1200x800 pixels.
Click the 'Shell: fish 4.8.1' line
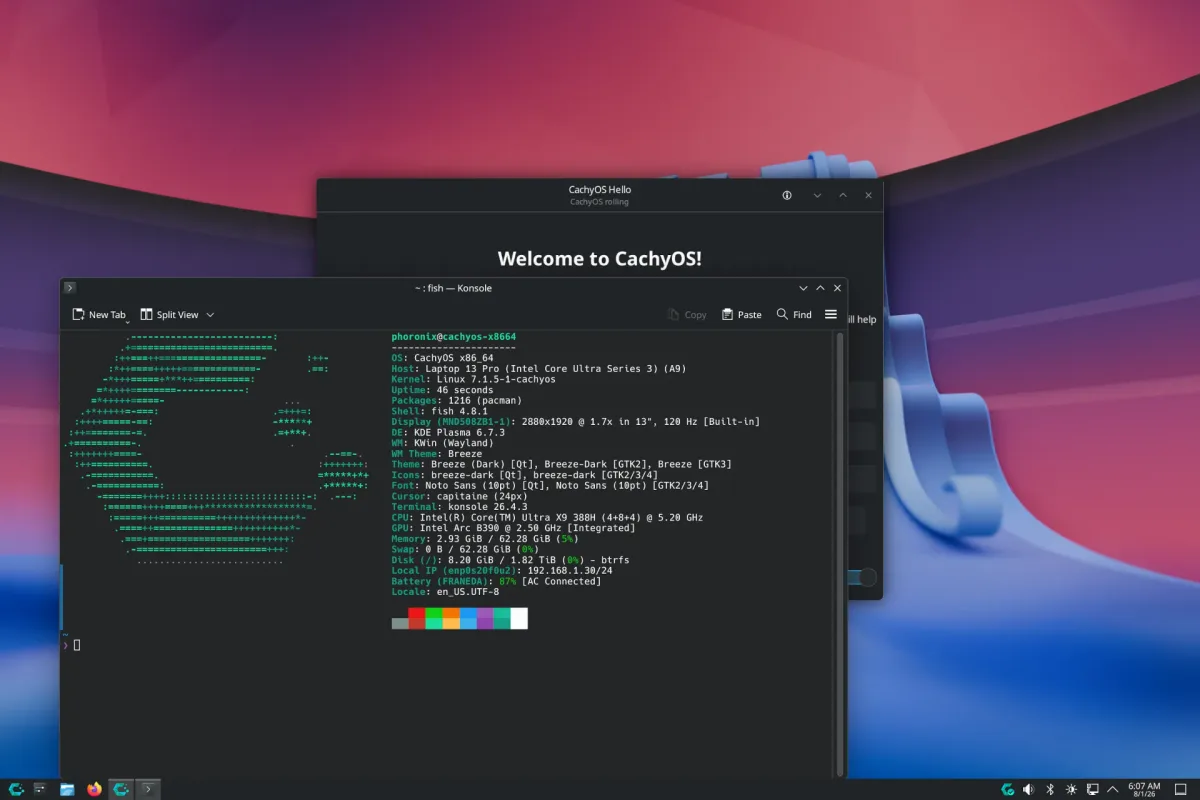439,411
